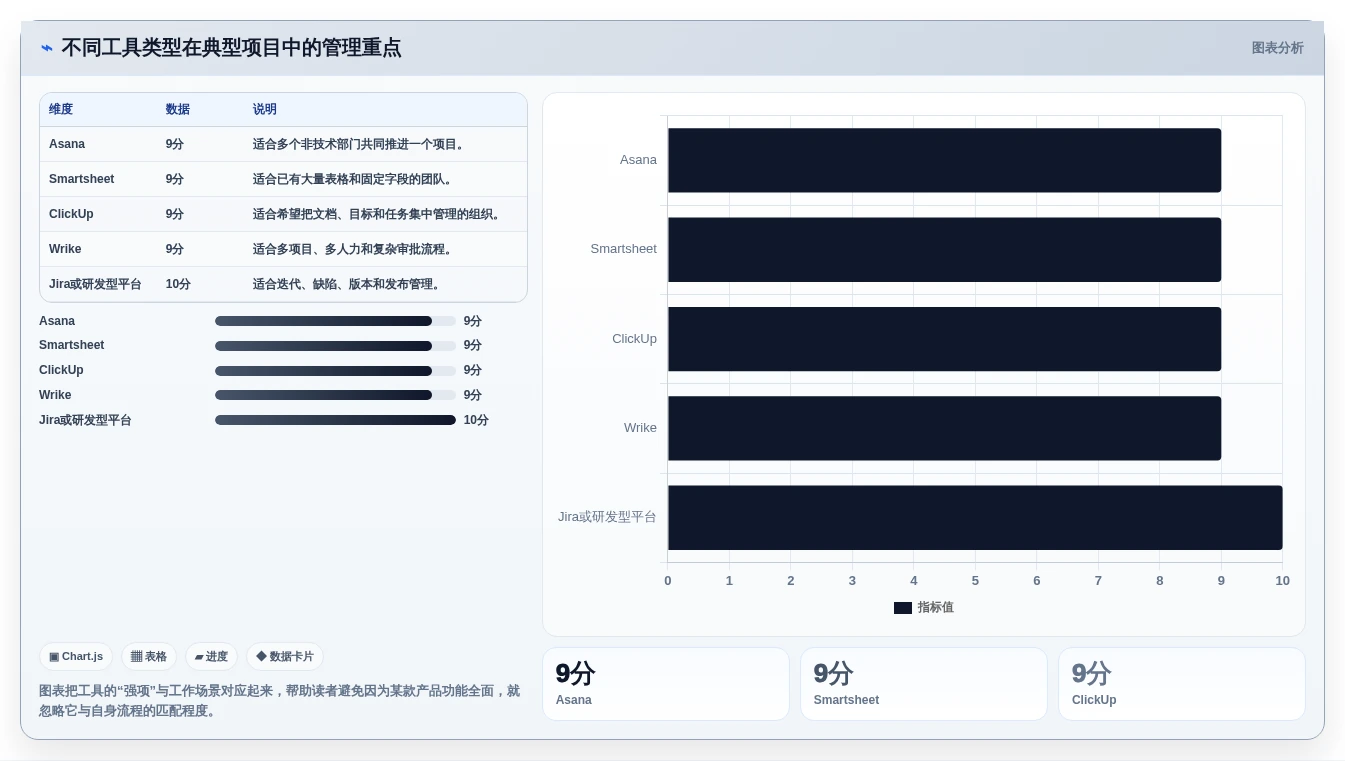Screen dimensions: 1345x761
Task: Click 适合多项目、多人力和复杂审批流程。
Action: click(x=354, y=249)
